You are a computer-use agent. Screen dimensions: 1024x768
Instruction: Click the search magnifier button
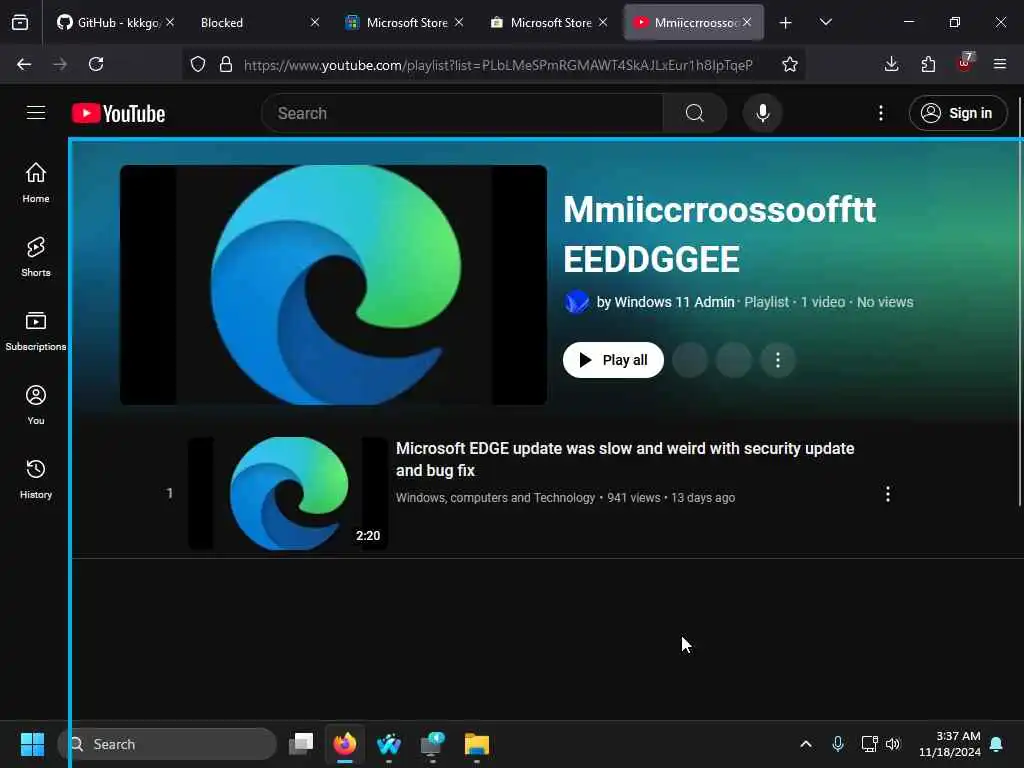[x=695, y=113]
